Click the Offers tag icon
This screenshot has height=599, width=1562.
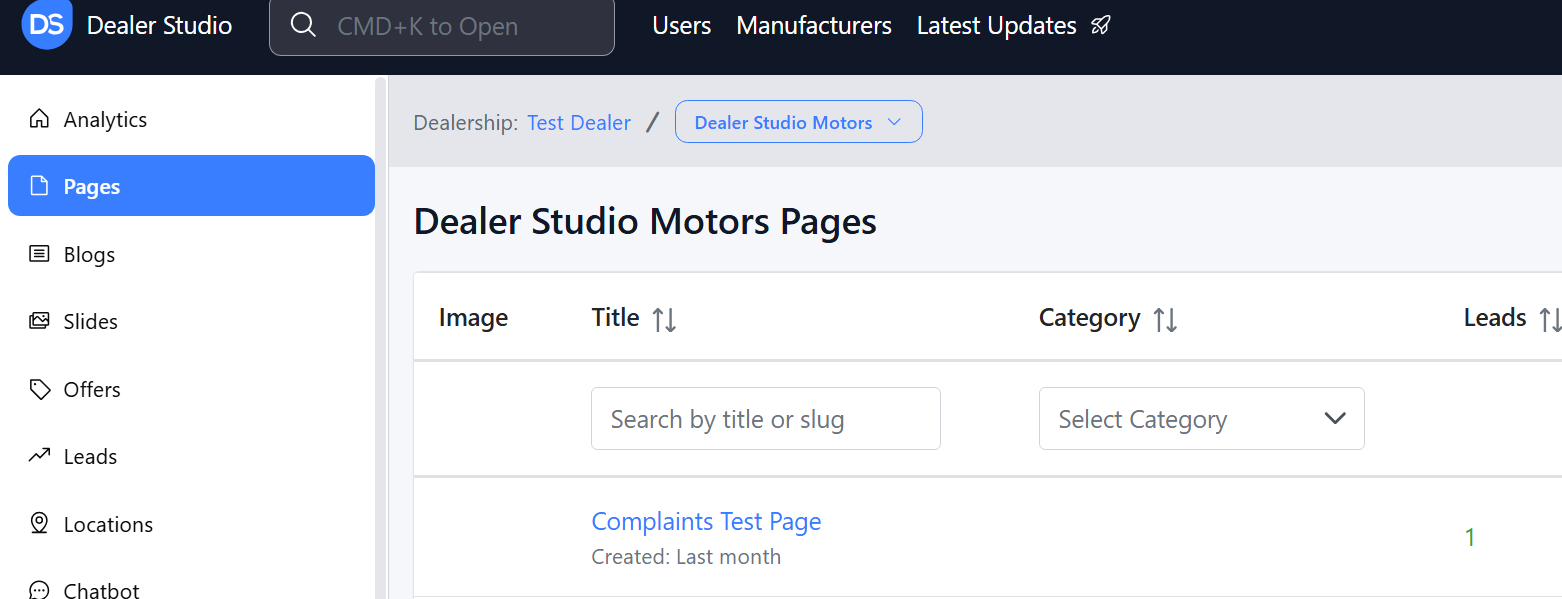[39, 389]
